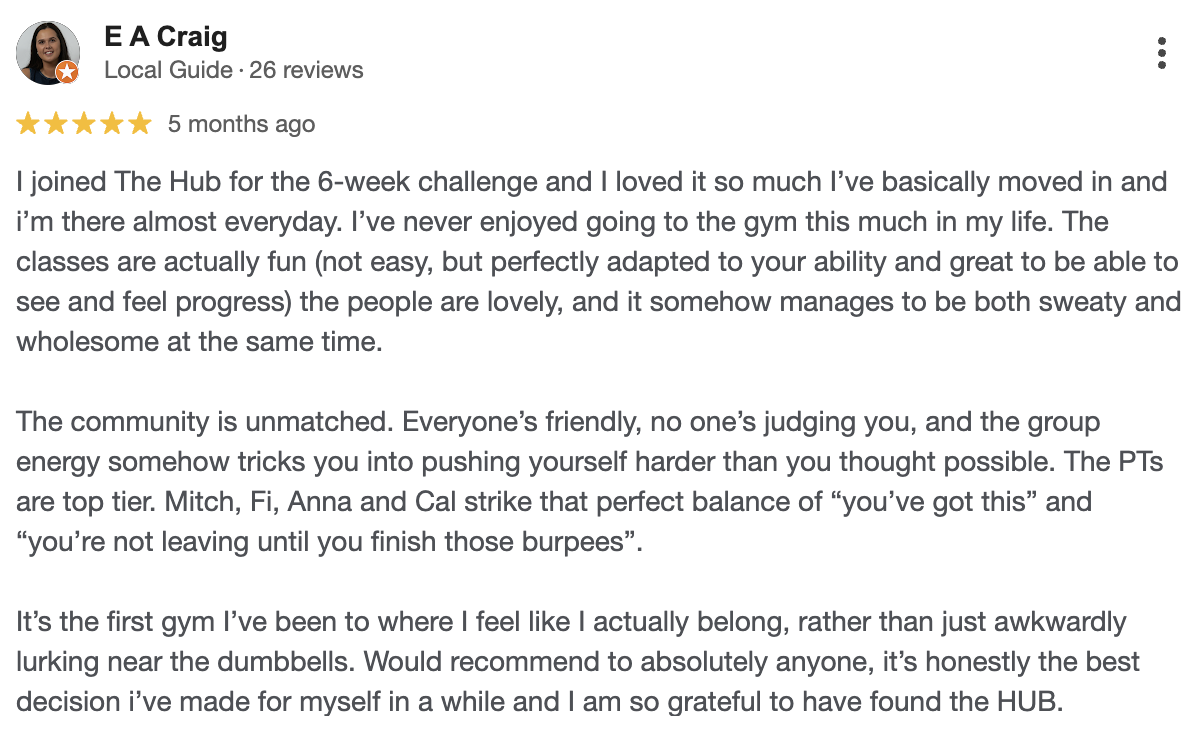1184x732 pixels.
Task: Click the fifth rating star
Action: click(140, 124)
